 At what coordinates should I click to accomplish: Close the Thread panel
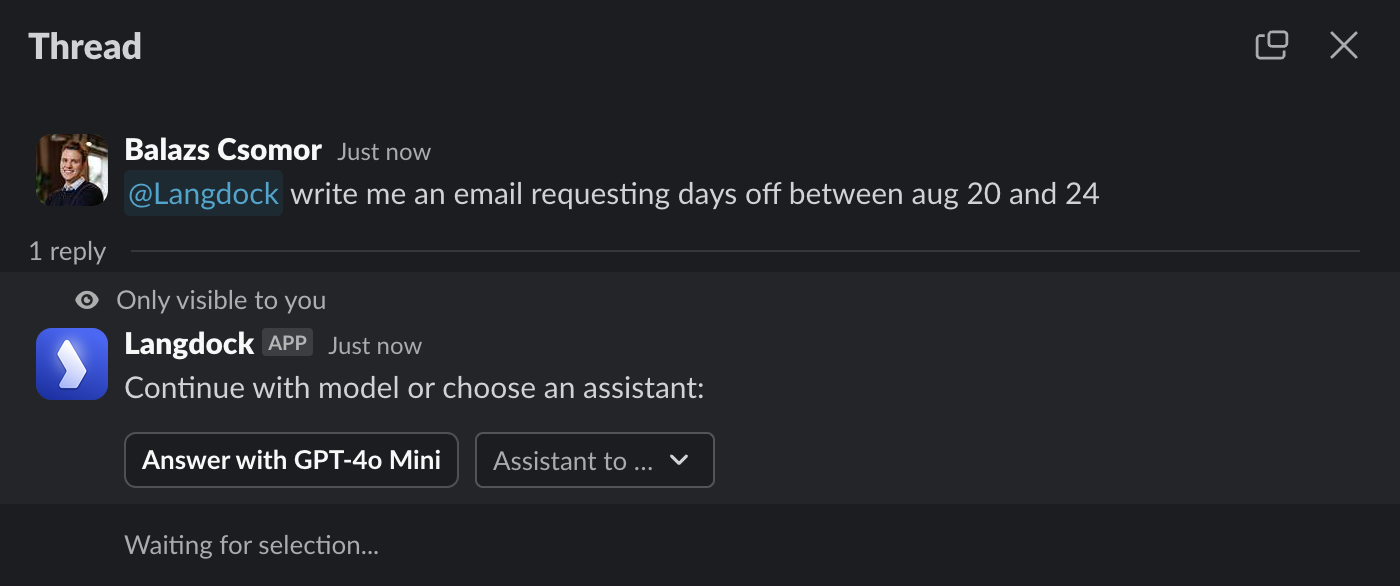[x=1343, y=45]
